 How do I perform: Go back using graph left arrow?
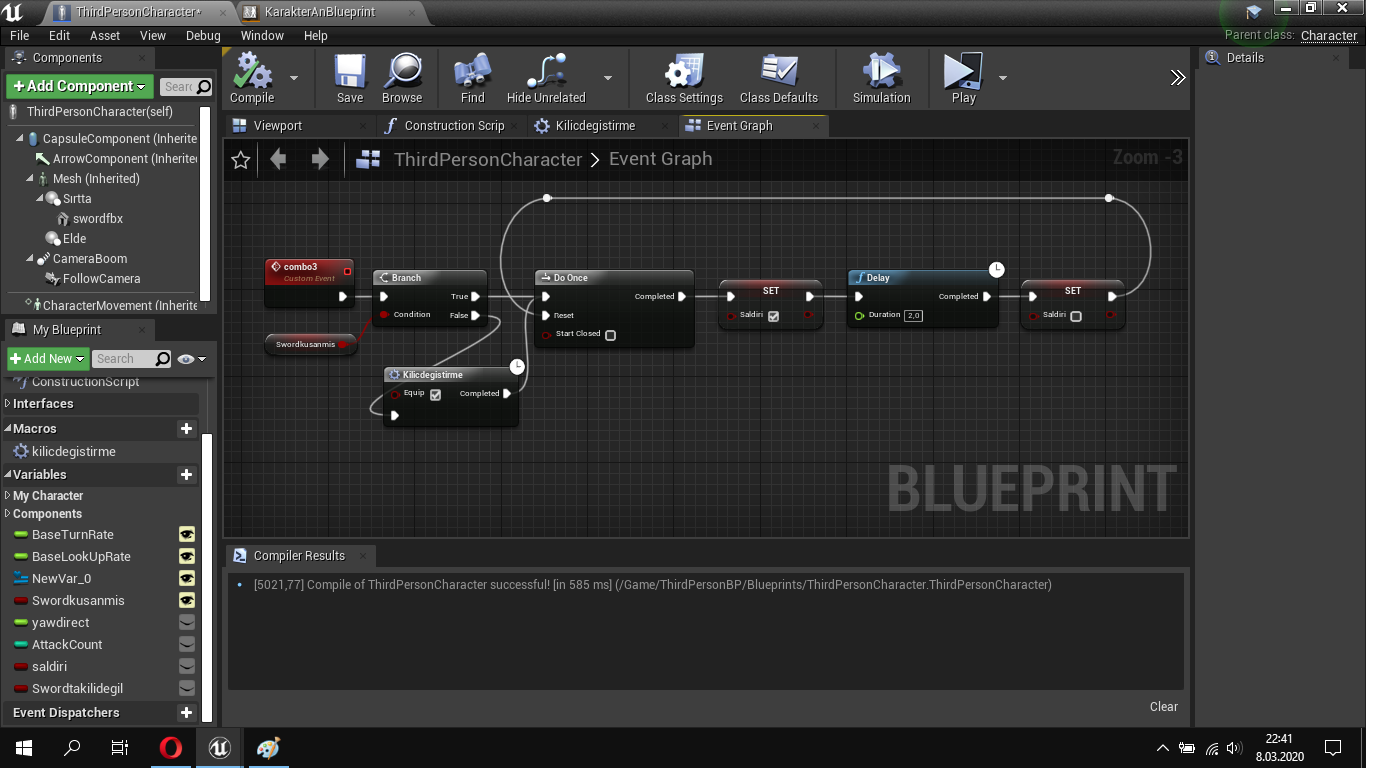278,159
